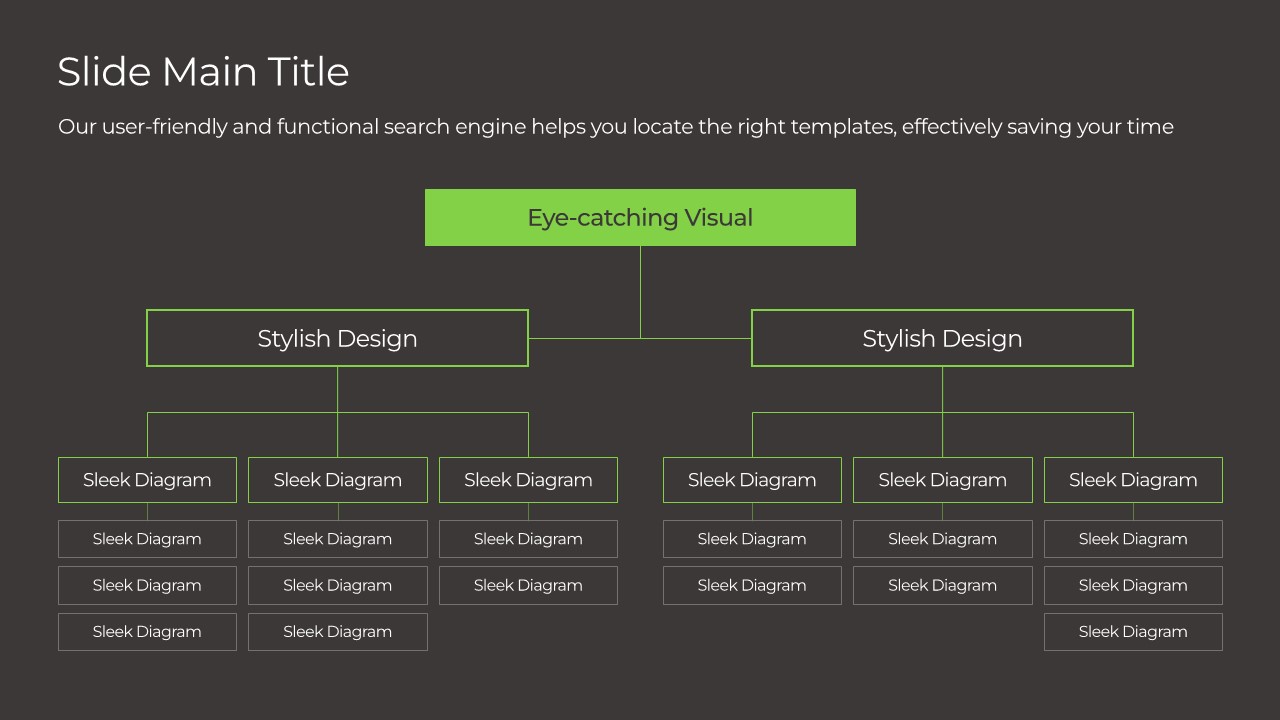Select the green 'Eye-catching Visual' box
The image size is (1280, 720).
tap(640, 217)
